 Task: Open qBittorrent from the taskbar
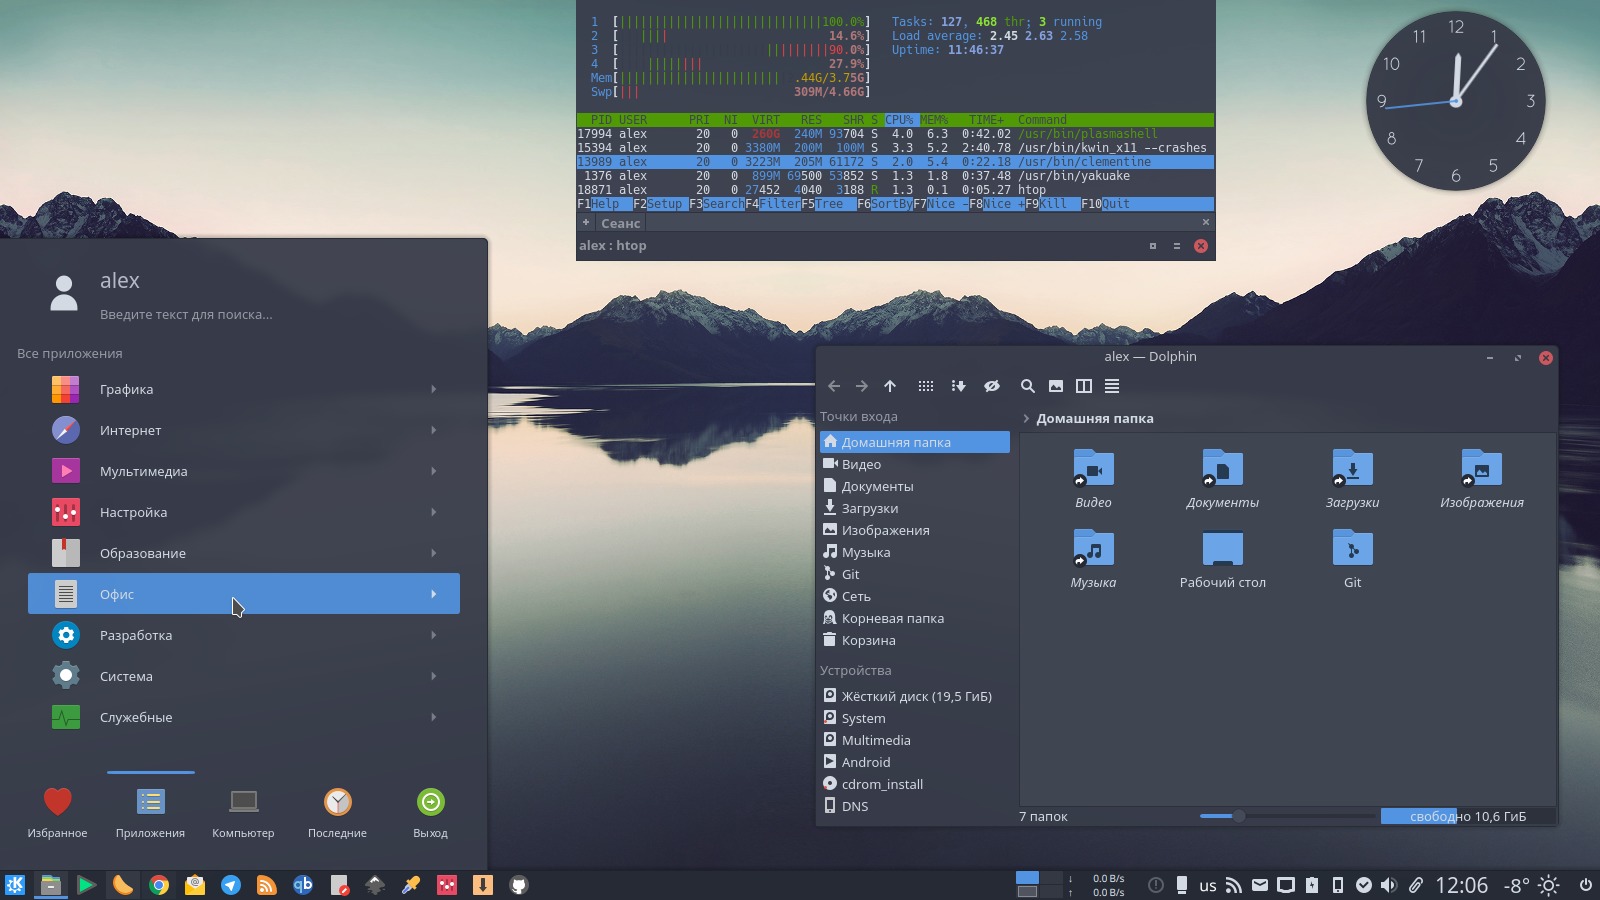pyautogui.click(x=303, y=885)
